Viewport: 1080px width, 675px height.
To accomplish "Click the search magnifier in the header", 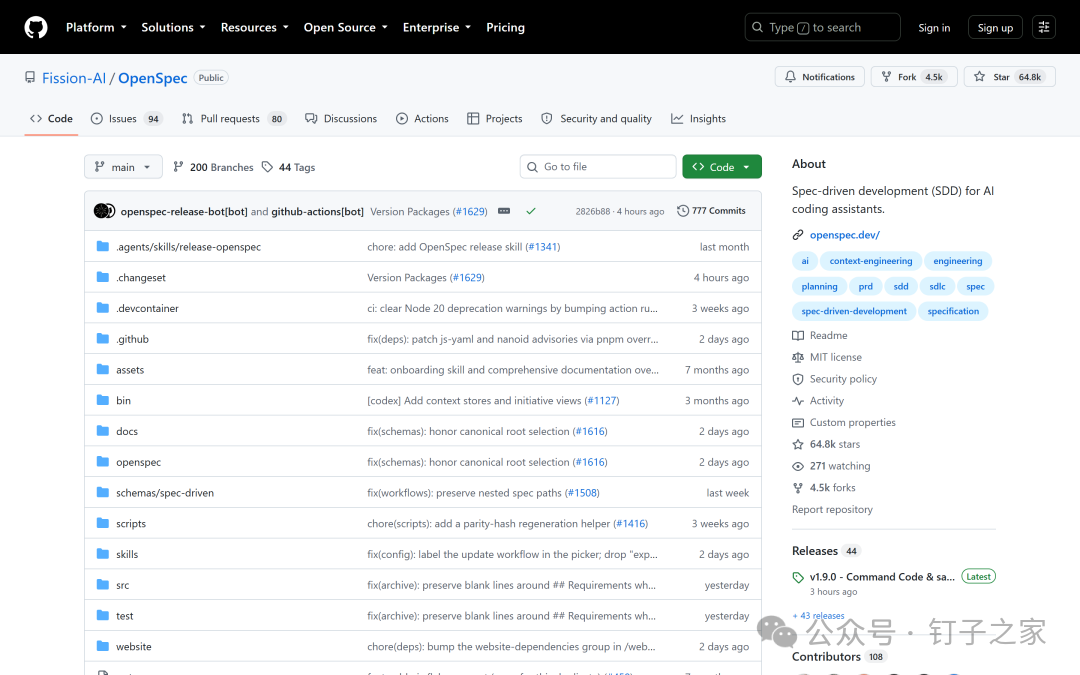I will 758,28.
